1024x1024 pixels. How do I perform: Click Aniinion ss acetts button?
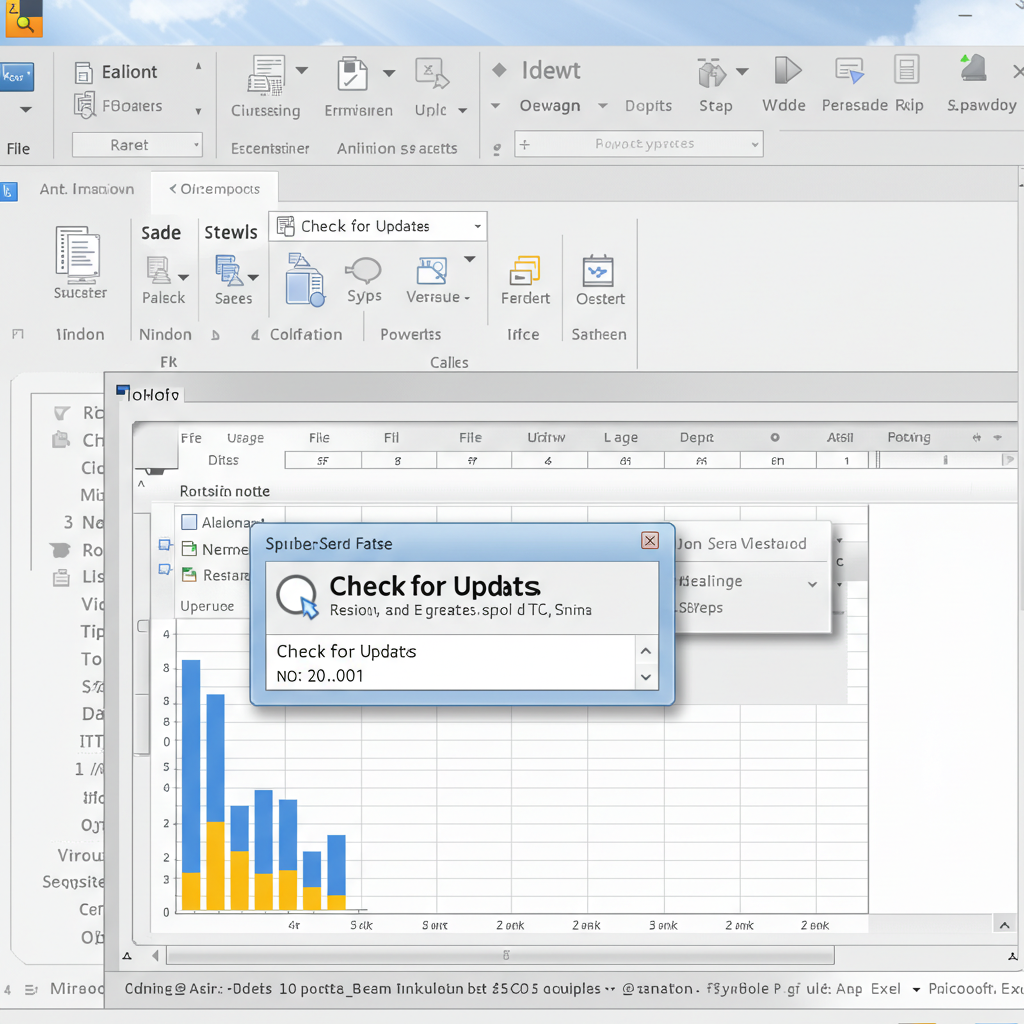click(396, 149)
